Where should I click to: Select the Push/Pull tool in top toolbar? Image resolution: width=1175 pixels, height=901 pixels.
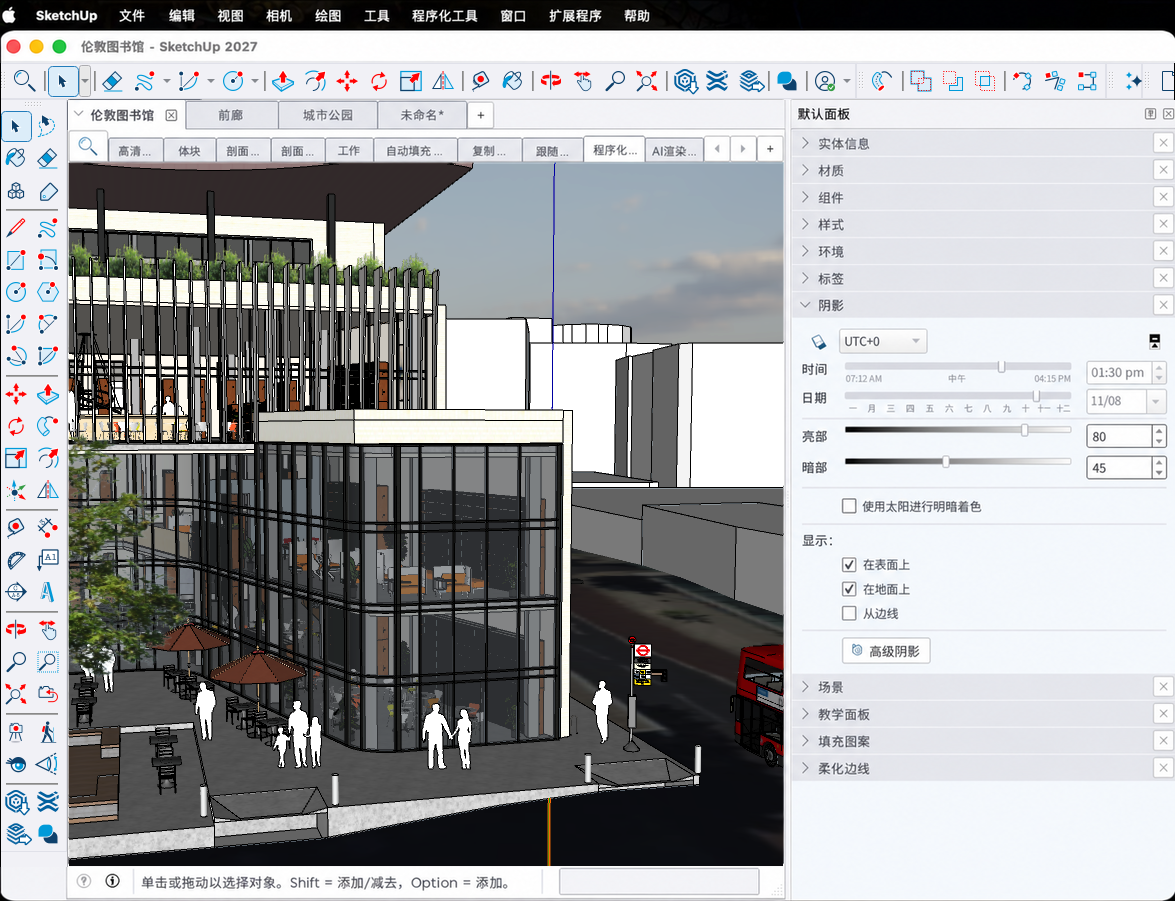(283, 80)
